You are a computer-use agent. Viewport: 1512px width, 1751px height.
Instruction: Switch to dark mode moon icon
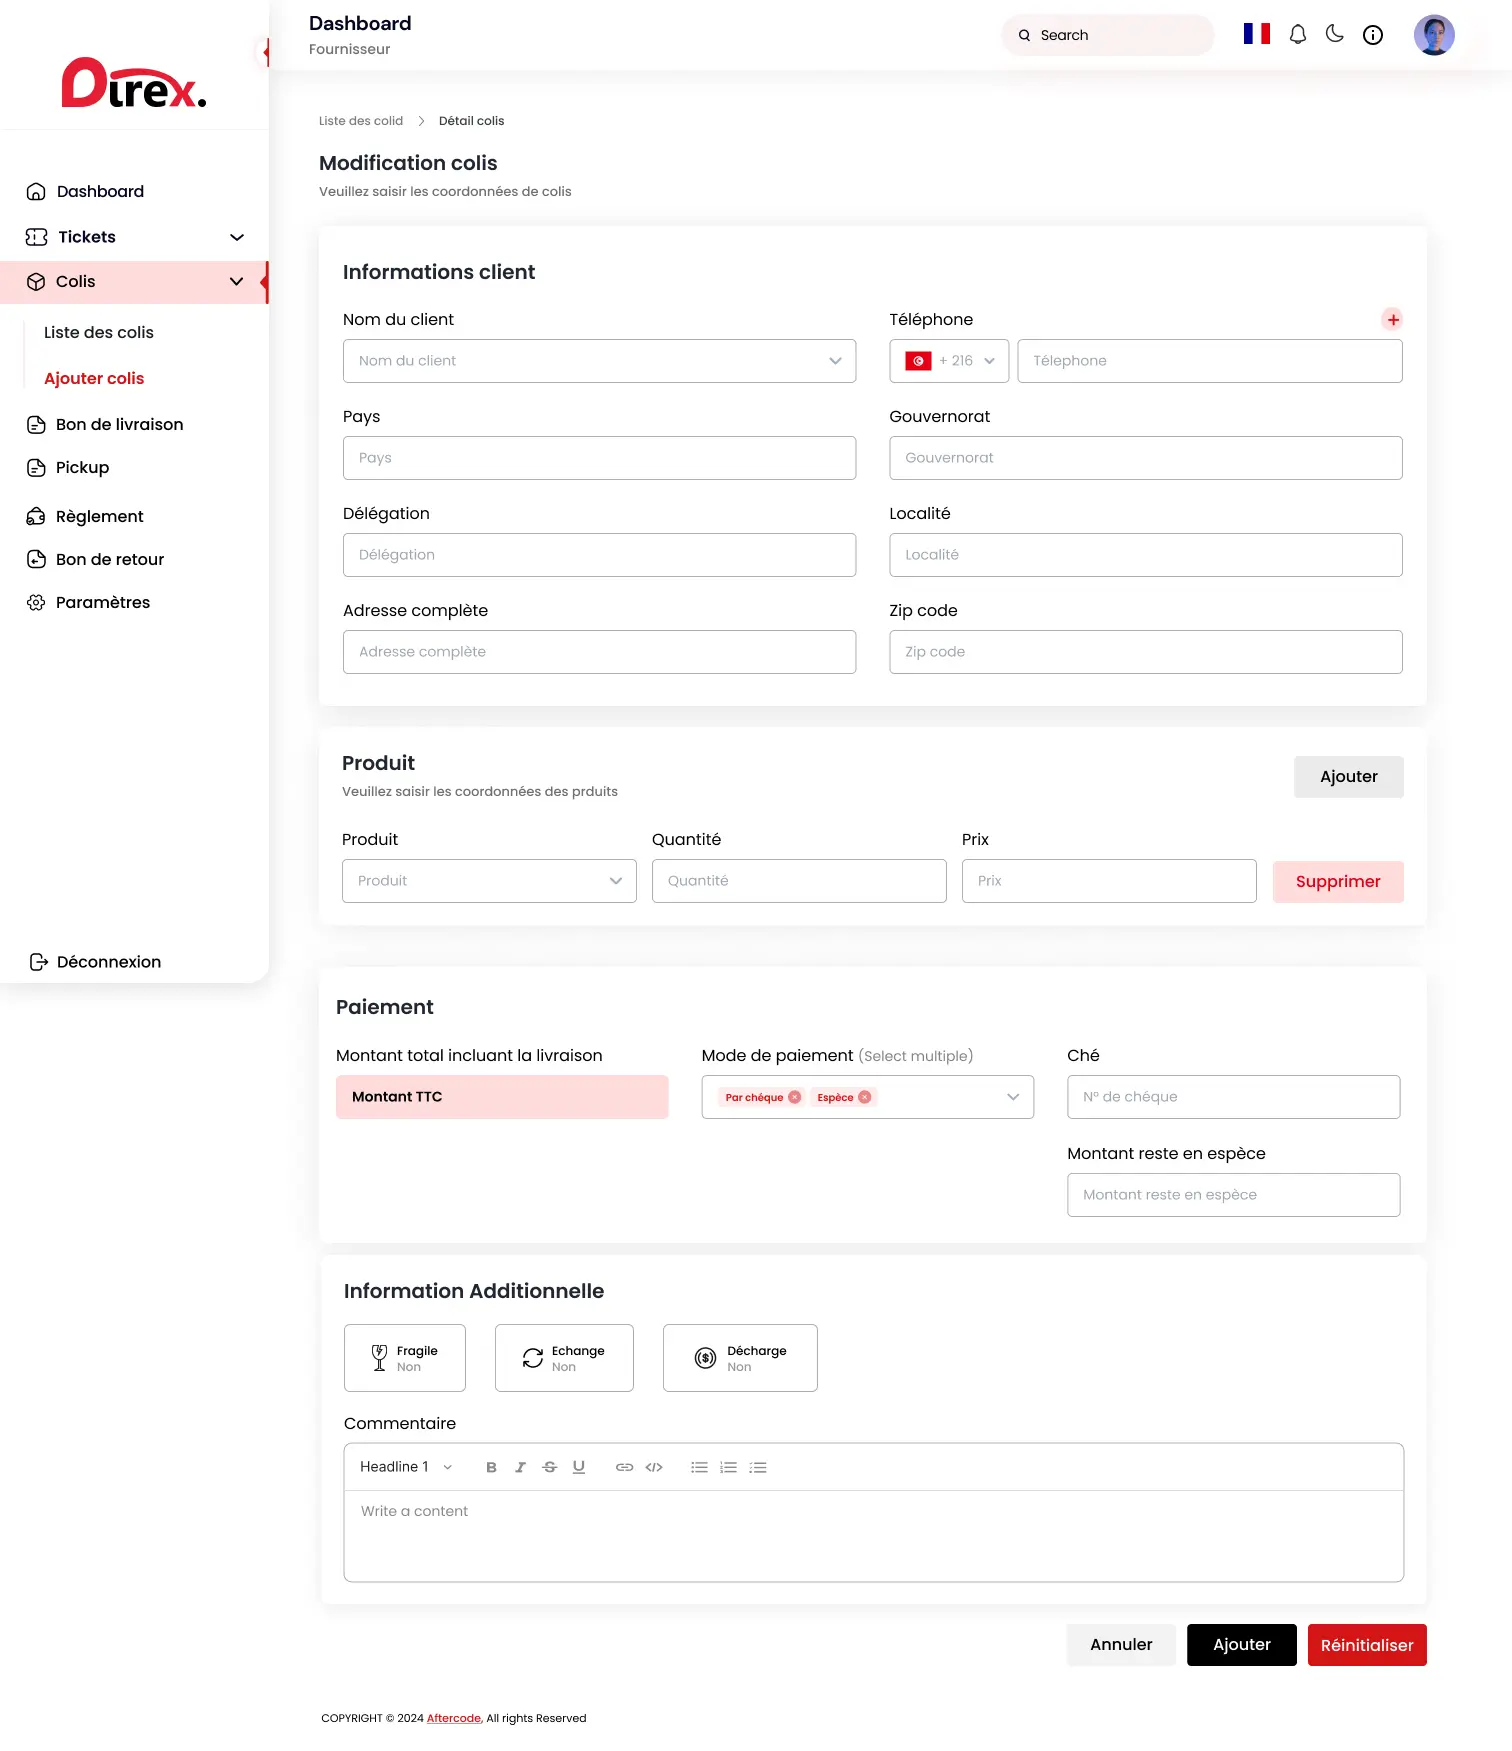[1335, 34]
